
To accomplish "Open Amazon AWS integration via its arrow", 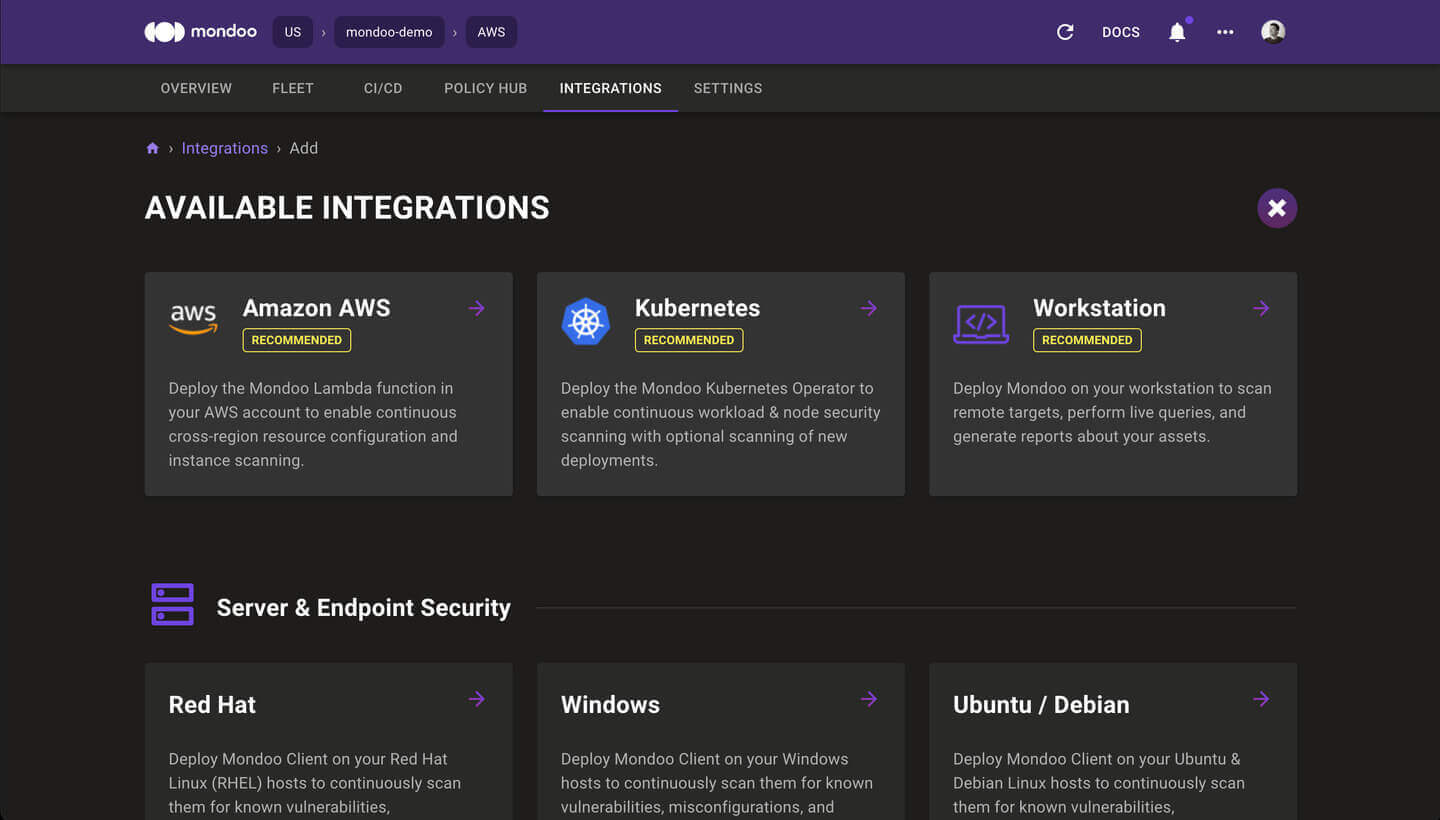I will pyautogui.click(x=477, y=308).
